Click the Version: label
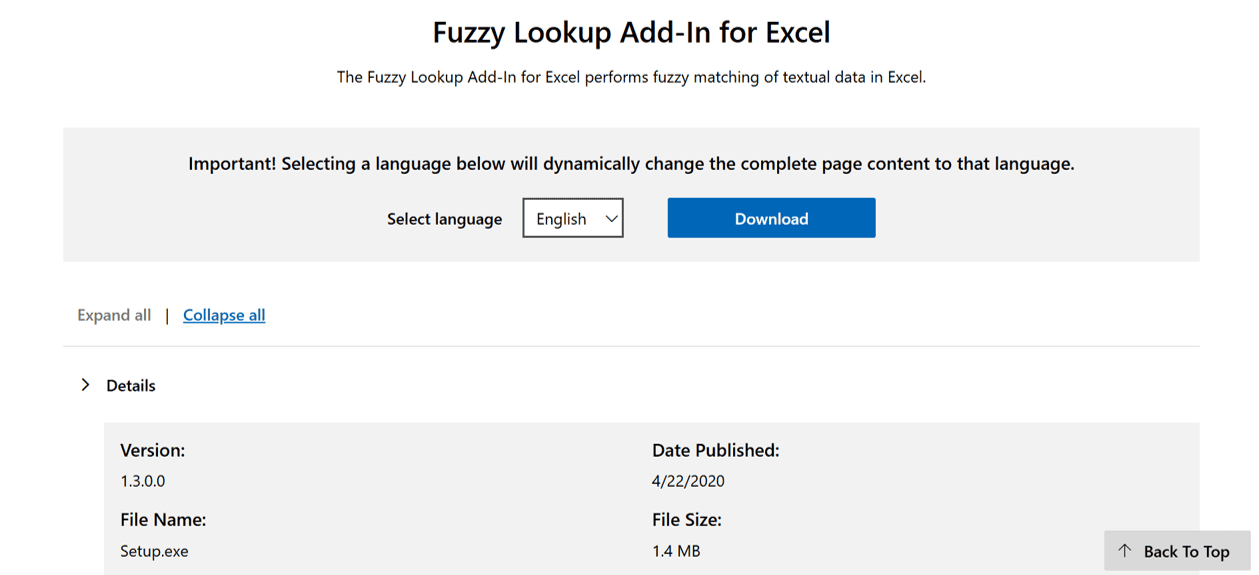Screen dimensions: 1259x575 click(152, 450)
